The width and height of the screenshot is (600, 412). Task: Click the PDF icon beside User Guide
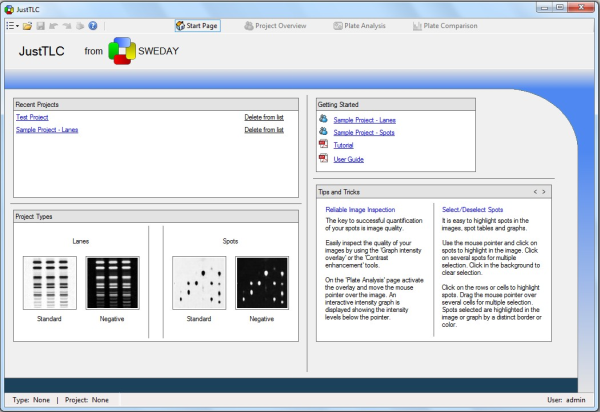click(323, 158)
